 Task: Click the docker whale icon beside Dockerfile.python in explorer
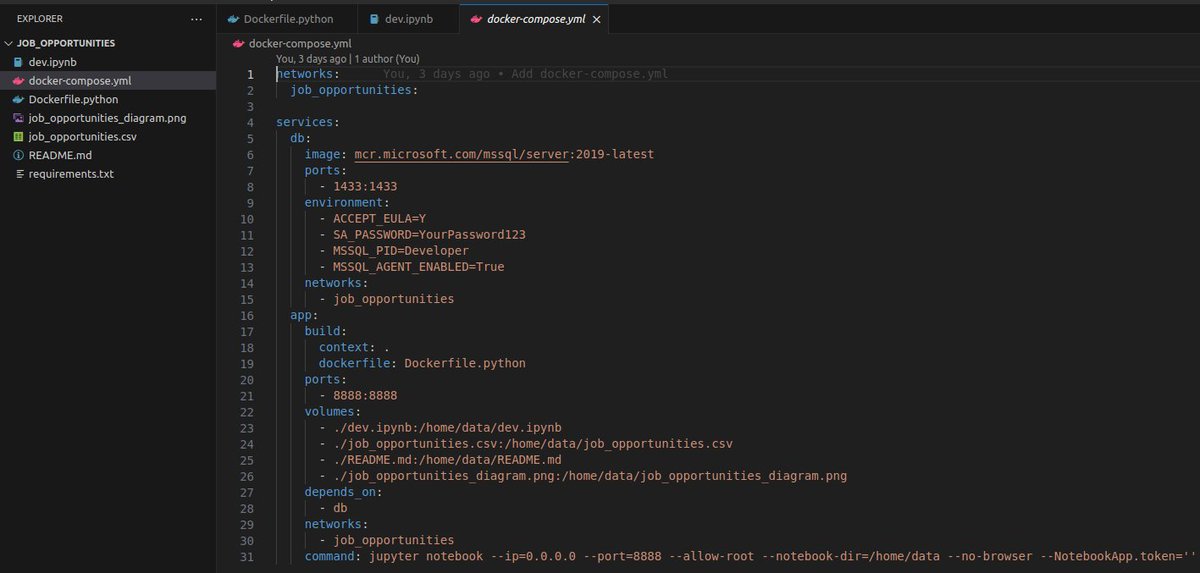click(19, 99)
